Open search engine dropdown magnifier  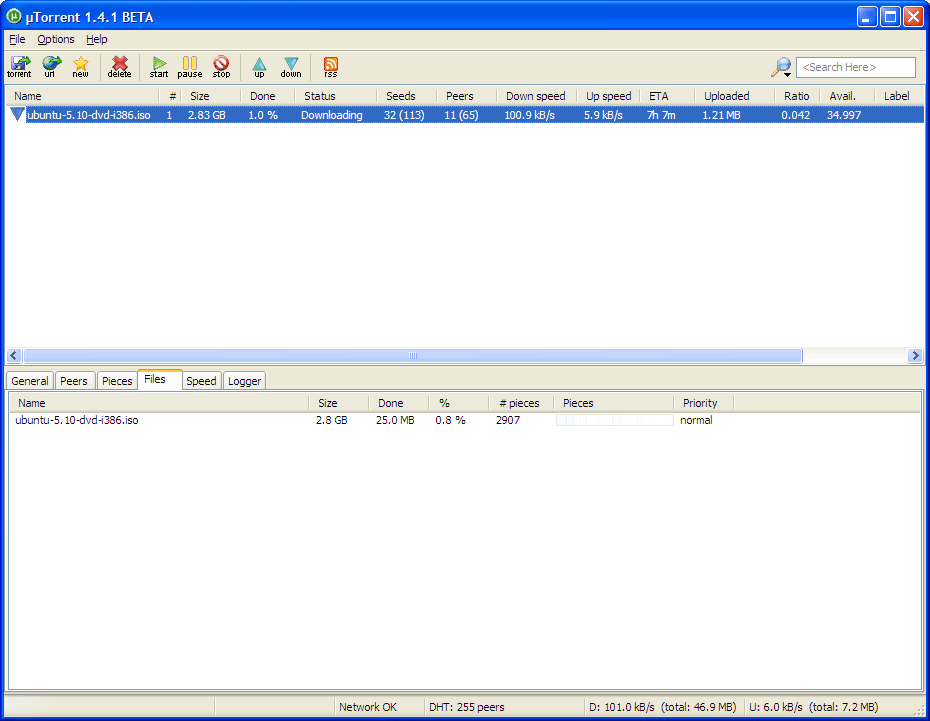782,67
